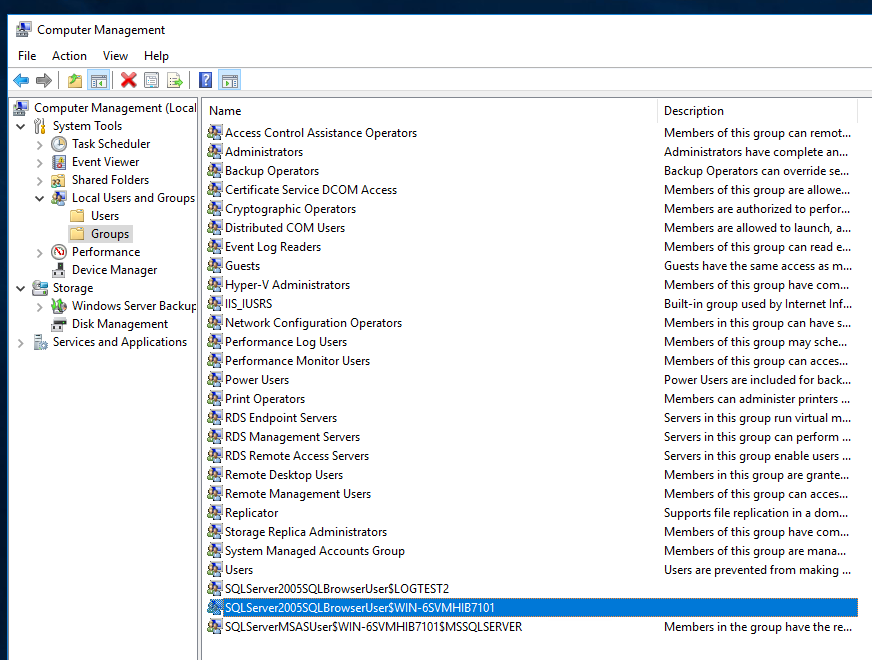
Task: Click the Administrators group icon
Action: 215,151
